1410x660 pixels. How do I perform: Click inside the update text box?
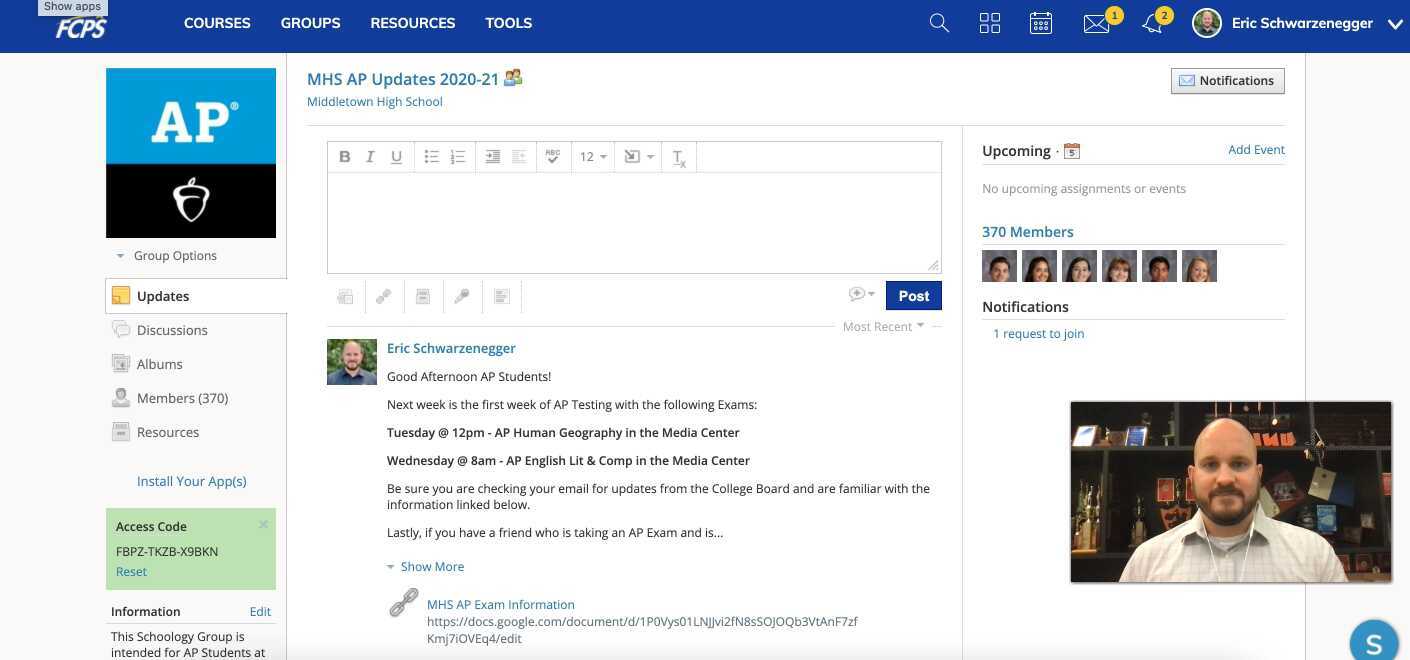(633, 222)
